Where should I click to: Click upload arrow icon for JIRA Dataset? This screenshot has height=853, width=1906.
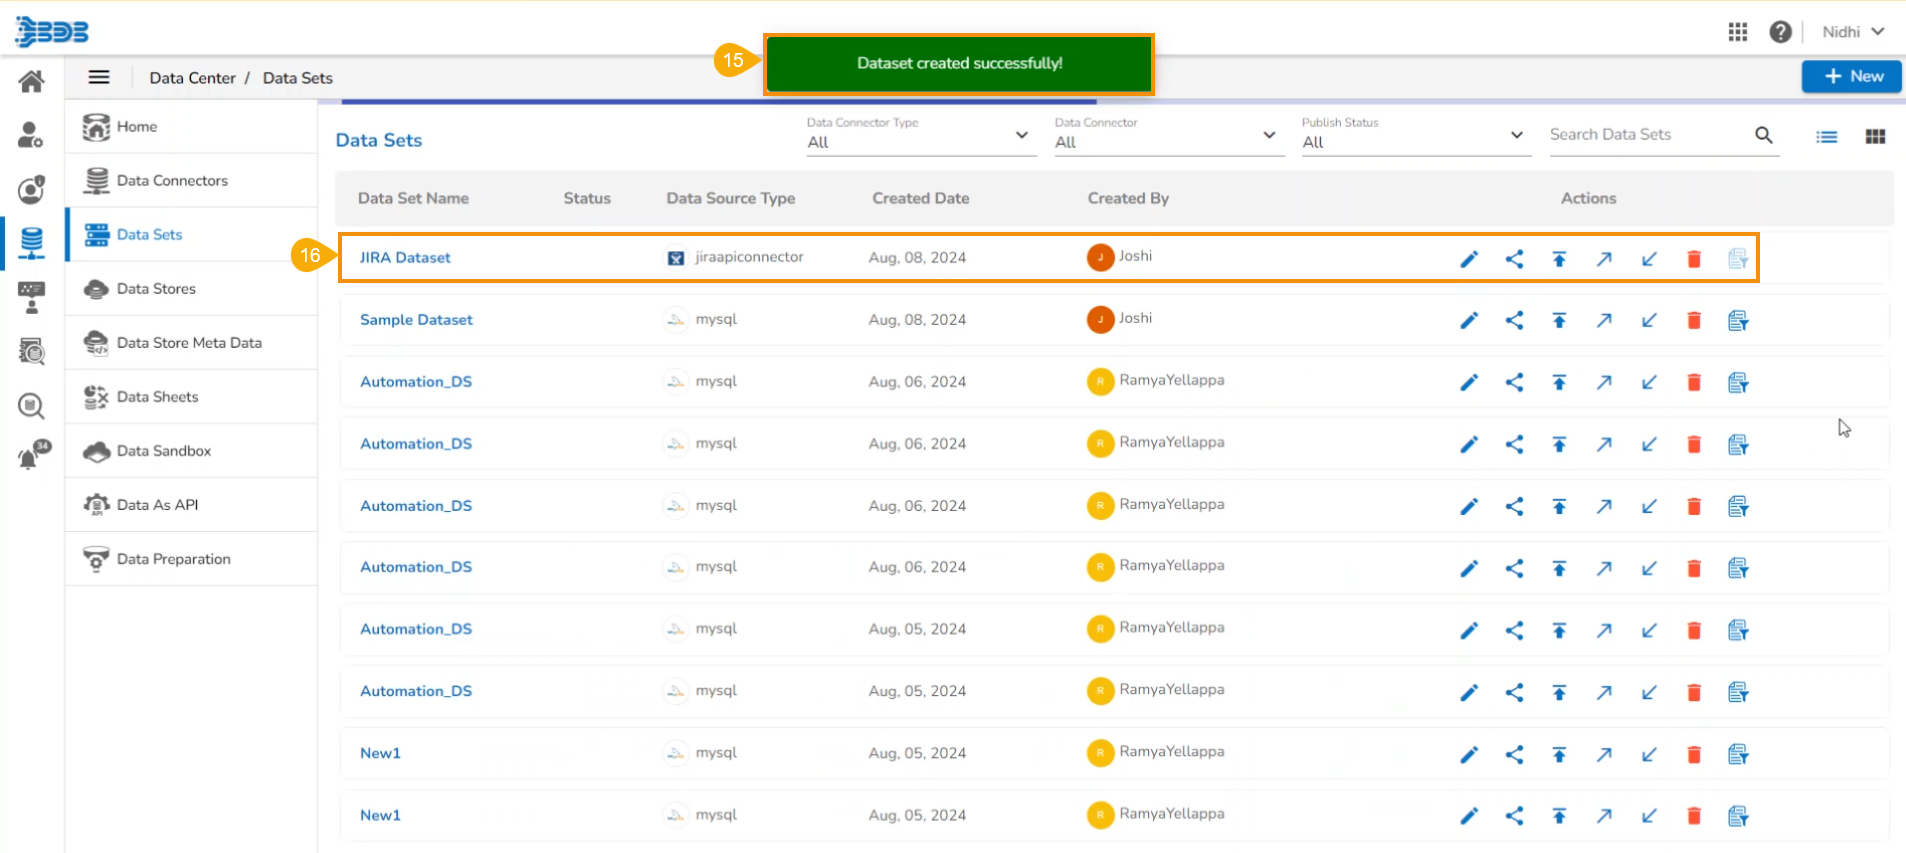click(1559, 259)
